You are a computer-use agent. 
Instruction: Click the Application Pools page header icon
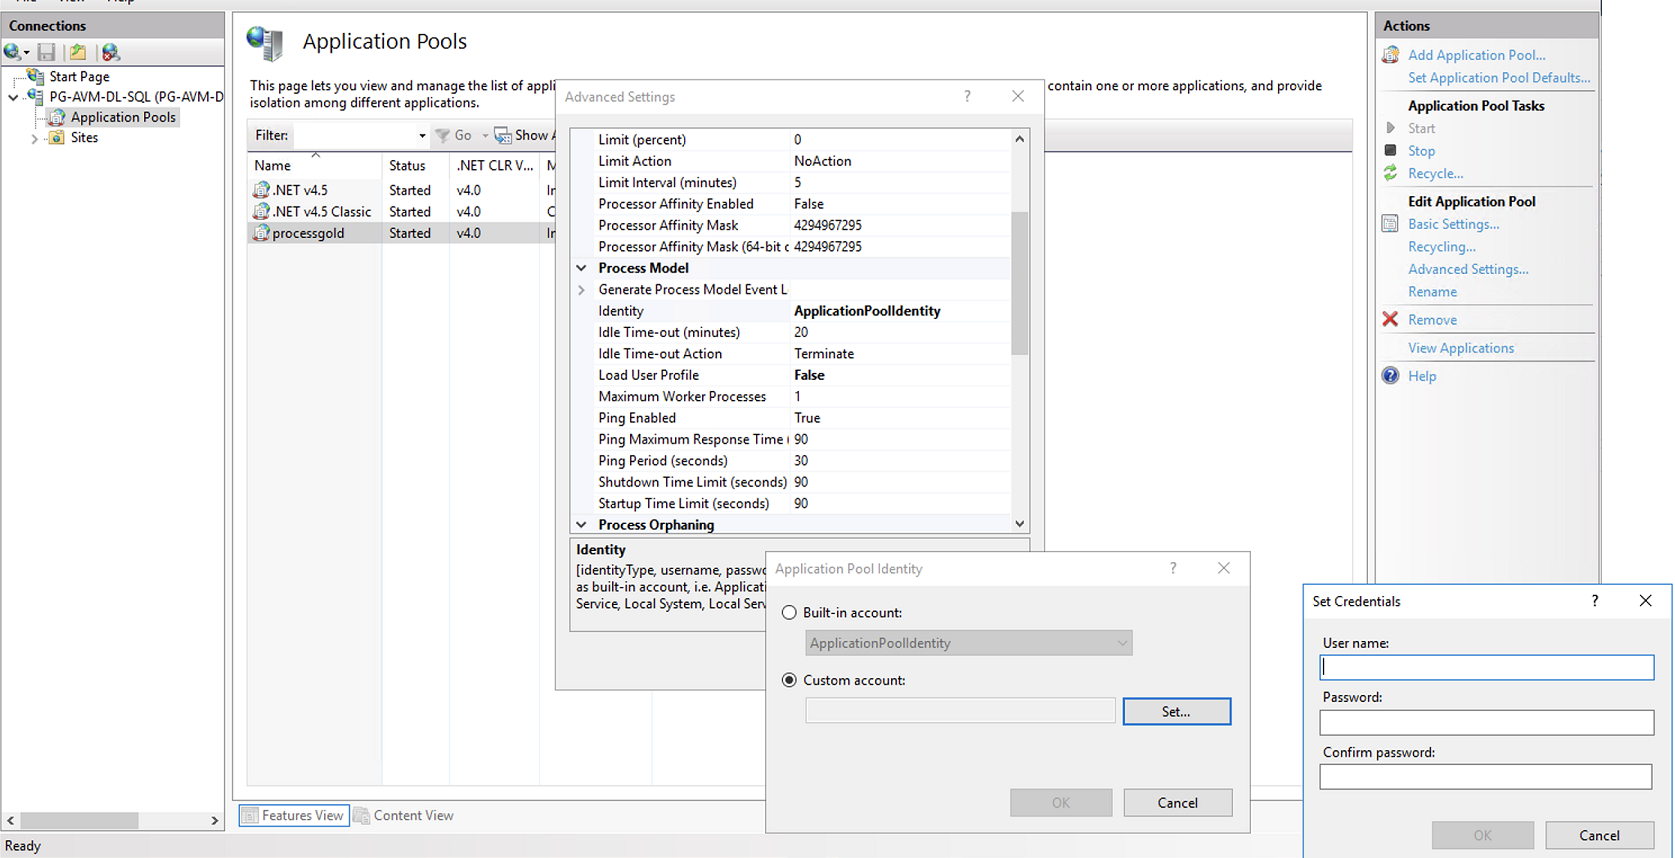[x=266, y=43]
